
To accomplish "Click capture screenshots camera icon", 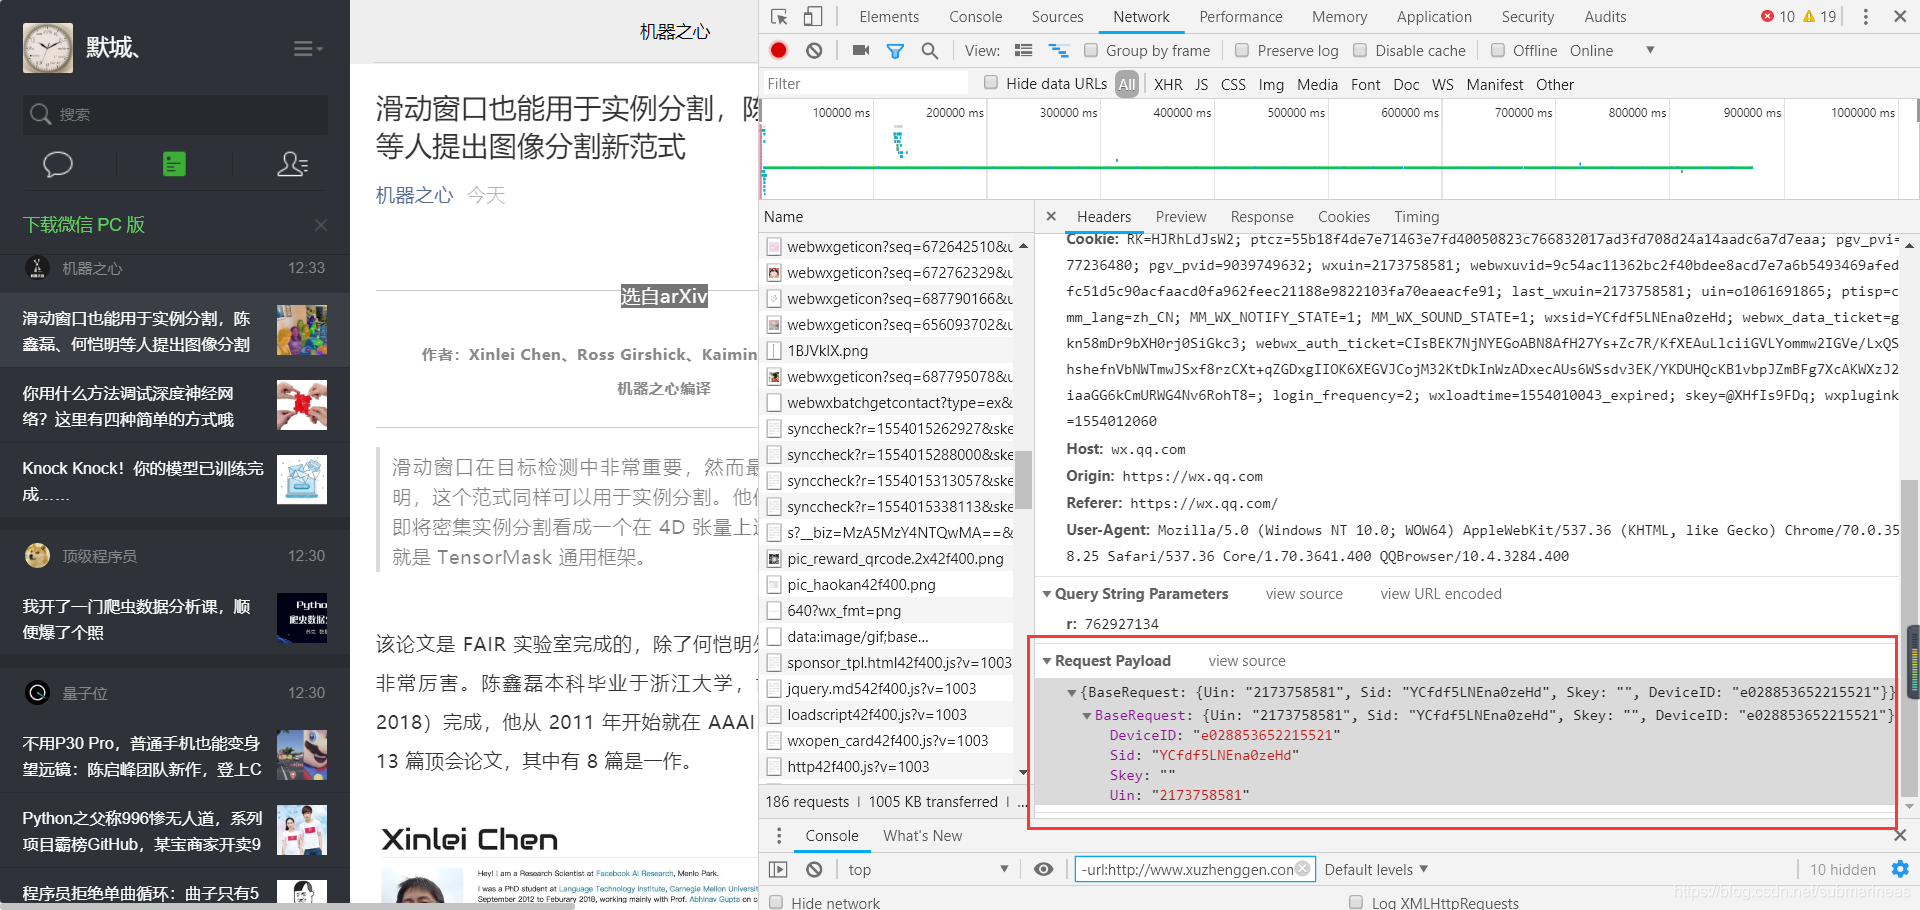I will click(x=860, y=51).
